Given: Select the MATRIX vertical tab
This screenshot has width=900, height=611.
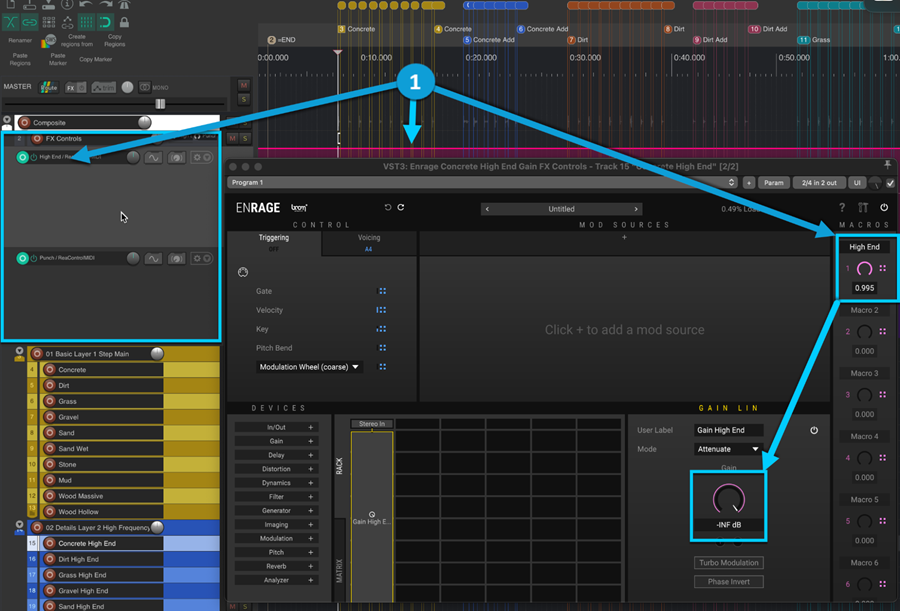Looking at the screenshot, I should click(x=339, y=570).
